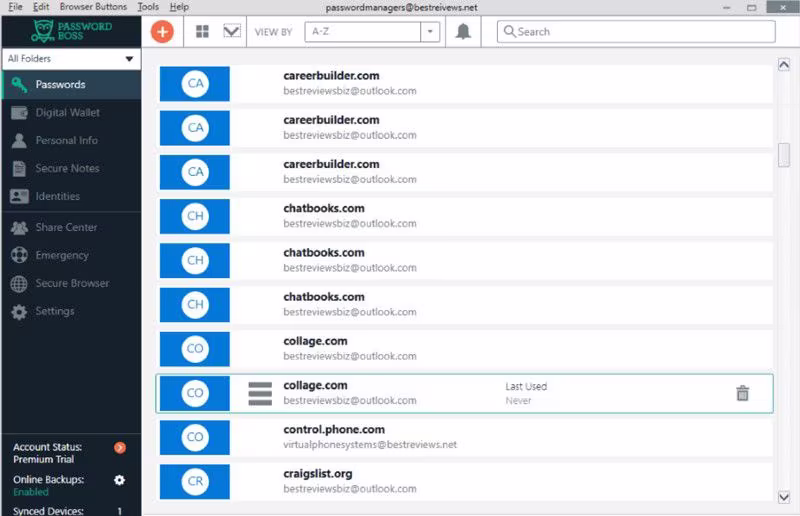Delete the selected collage.com entry
800x516 pixels.
click(742, 393)
